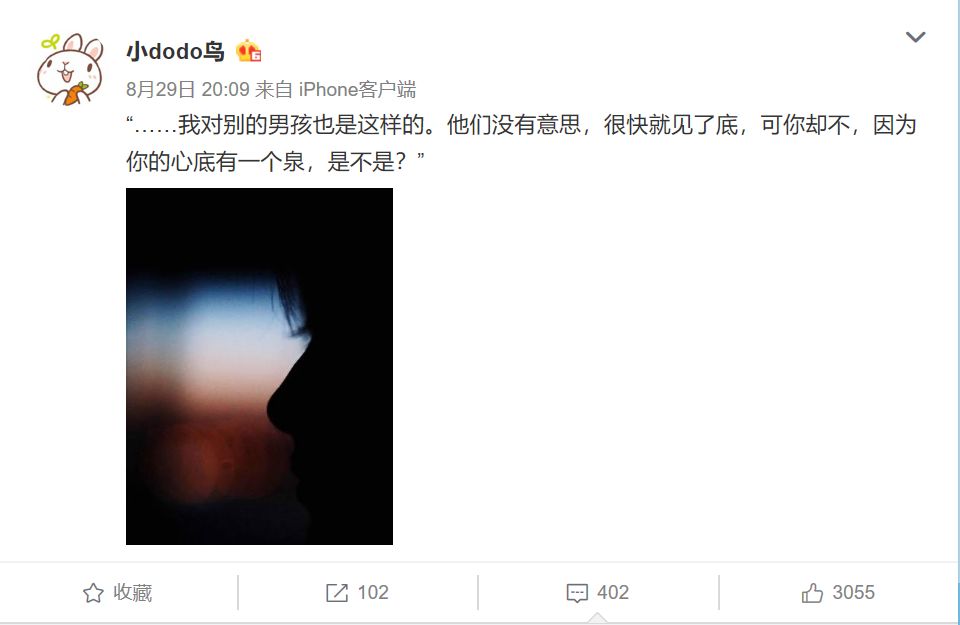The image size is (960, 625).
Task: Click the comment bubble icon
Action: coord(577,593)
